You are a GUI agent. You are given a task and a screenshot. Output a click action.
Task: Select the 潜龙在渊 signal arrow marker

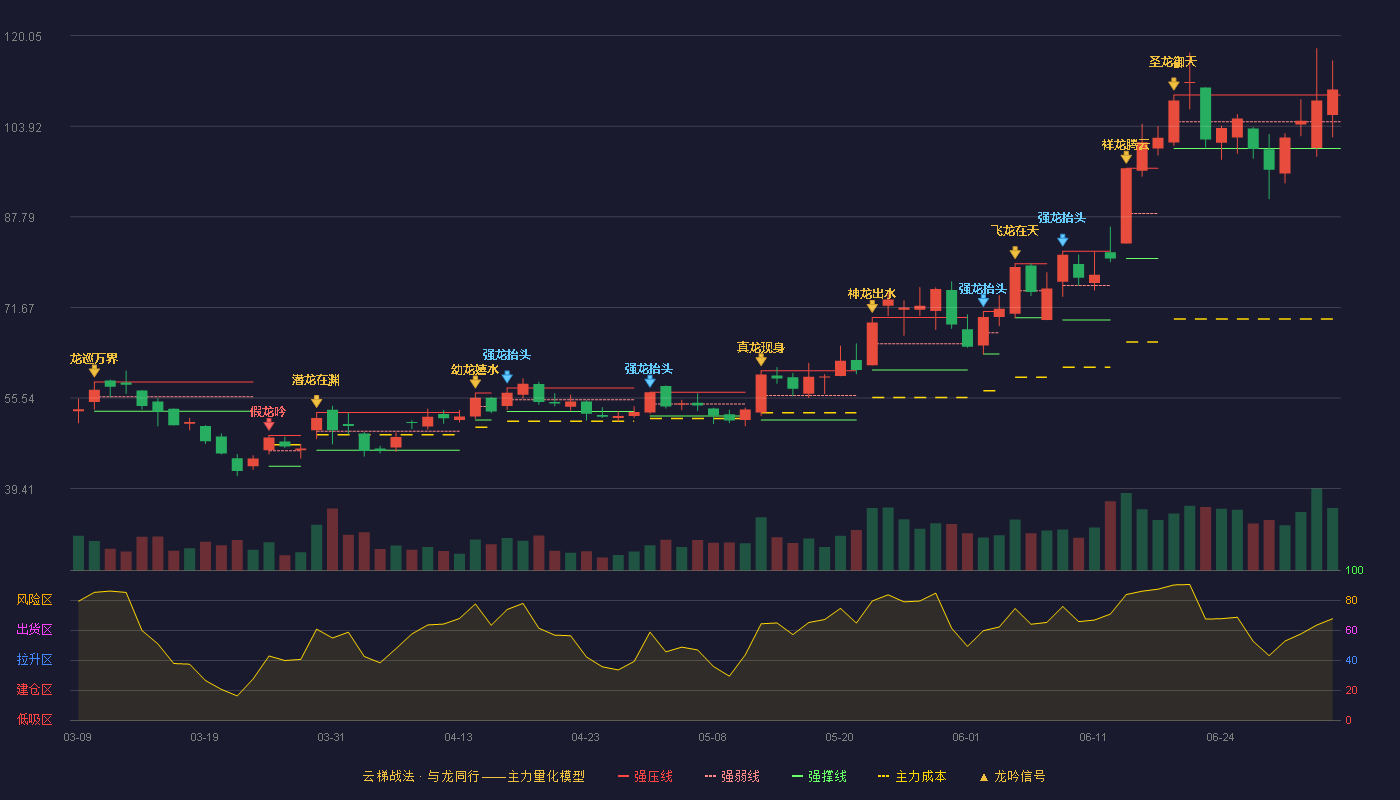[x=317, y=401]
